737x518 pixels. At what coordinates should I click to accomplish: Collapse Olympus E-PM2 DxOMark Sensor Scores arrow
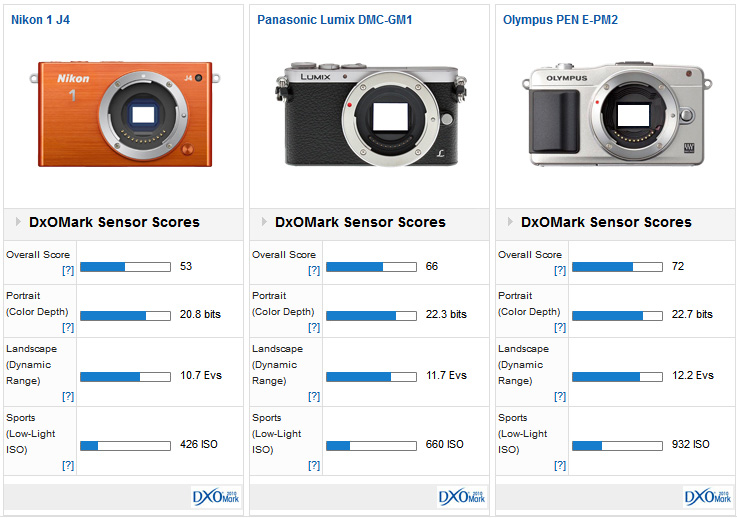point(510,221)
